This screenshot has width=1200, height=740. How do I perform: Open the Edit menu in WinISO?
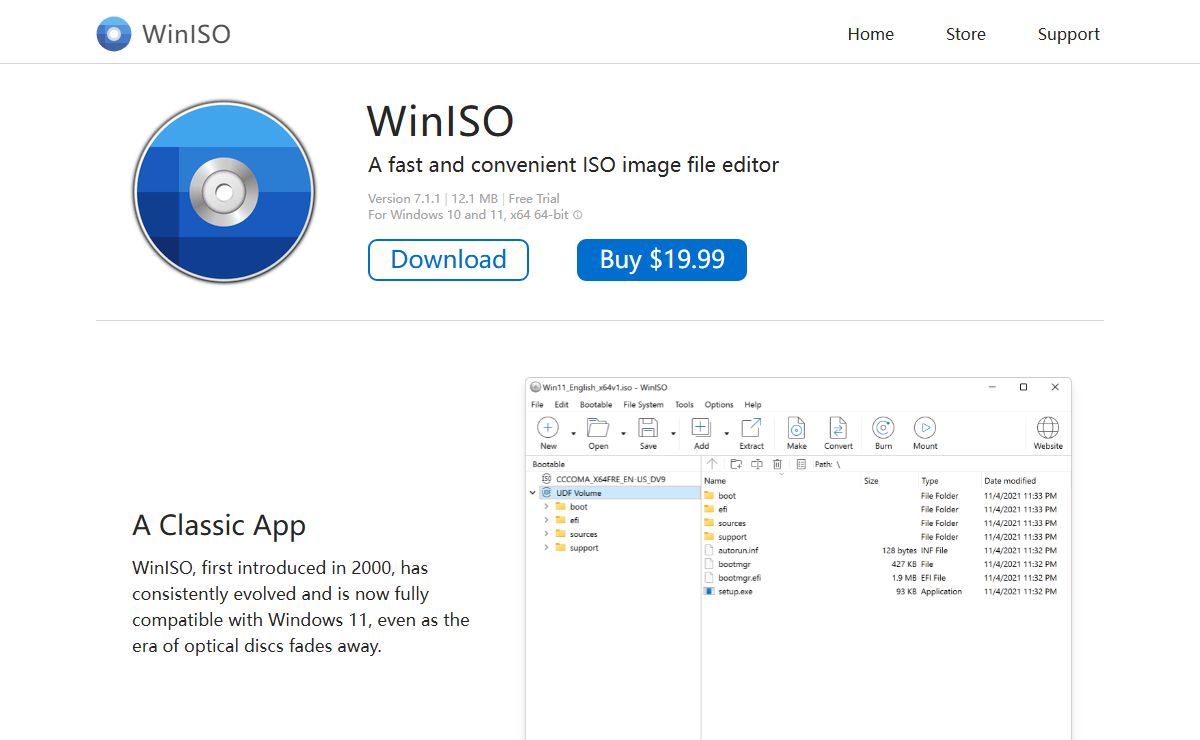click(x=561, y=405)
